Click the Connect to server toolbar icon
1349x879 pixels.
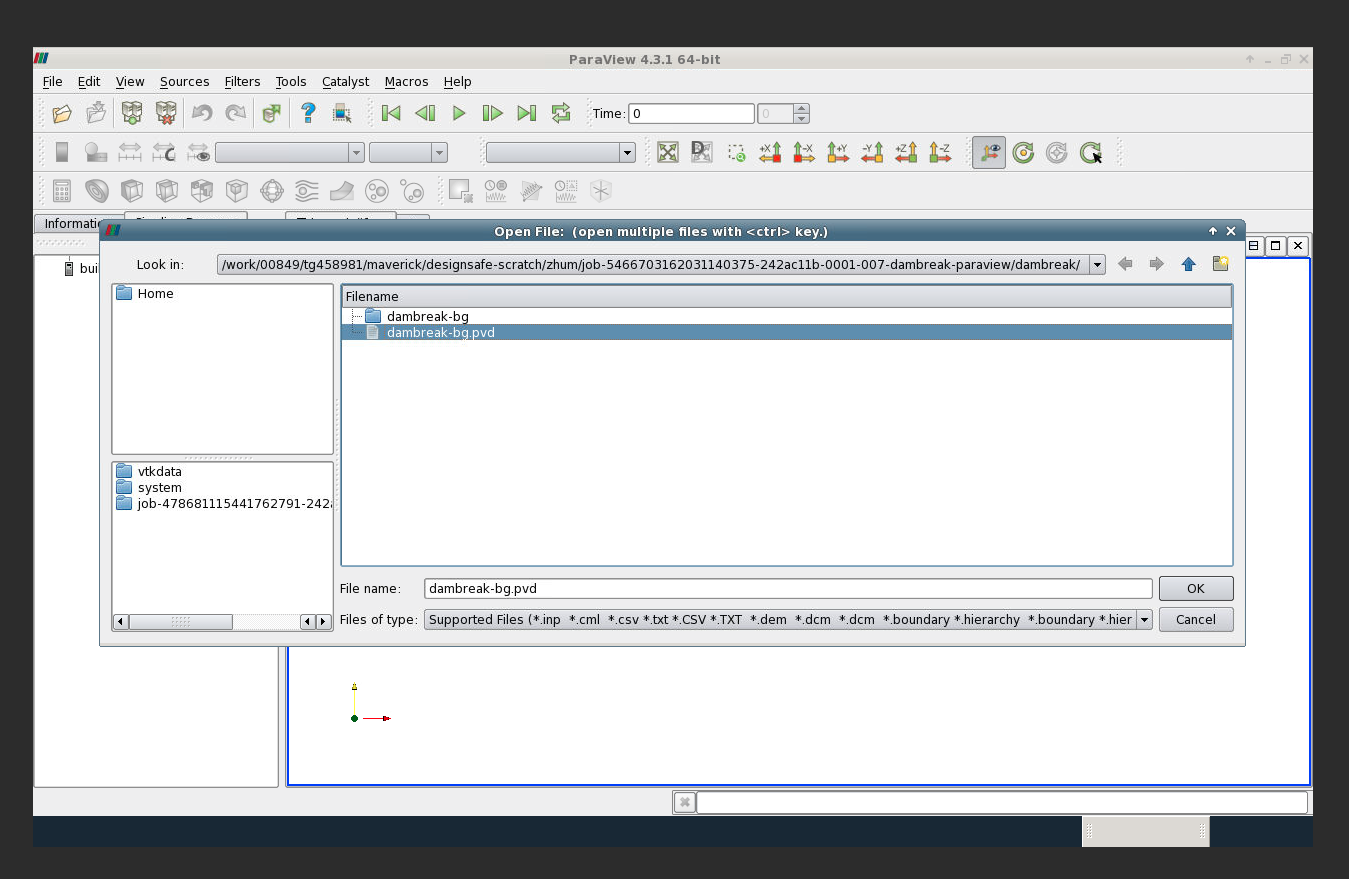tap(132, 113)
